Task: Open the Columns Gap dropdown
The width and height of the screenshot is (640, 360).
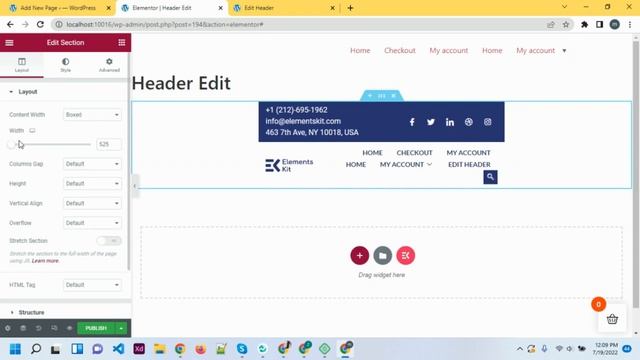Action: click(92, 164)
